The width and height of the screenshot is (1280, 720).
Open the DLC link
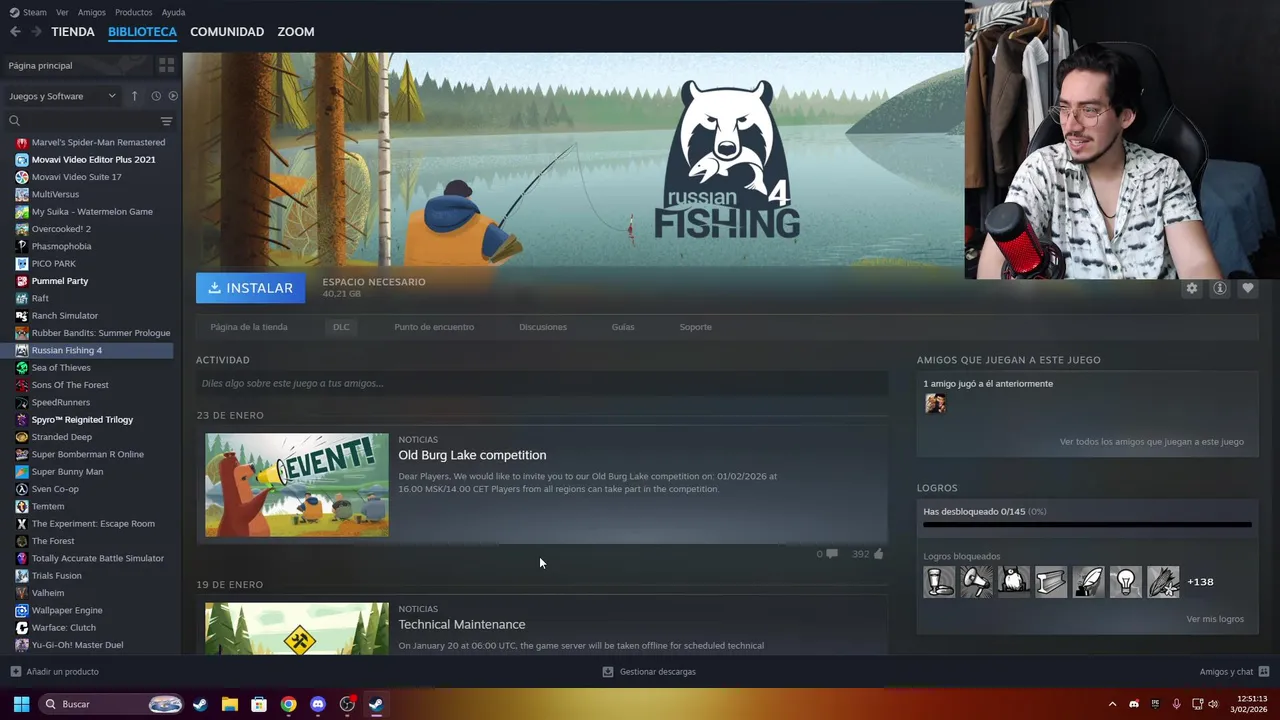pos(341,327)
